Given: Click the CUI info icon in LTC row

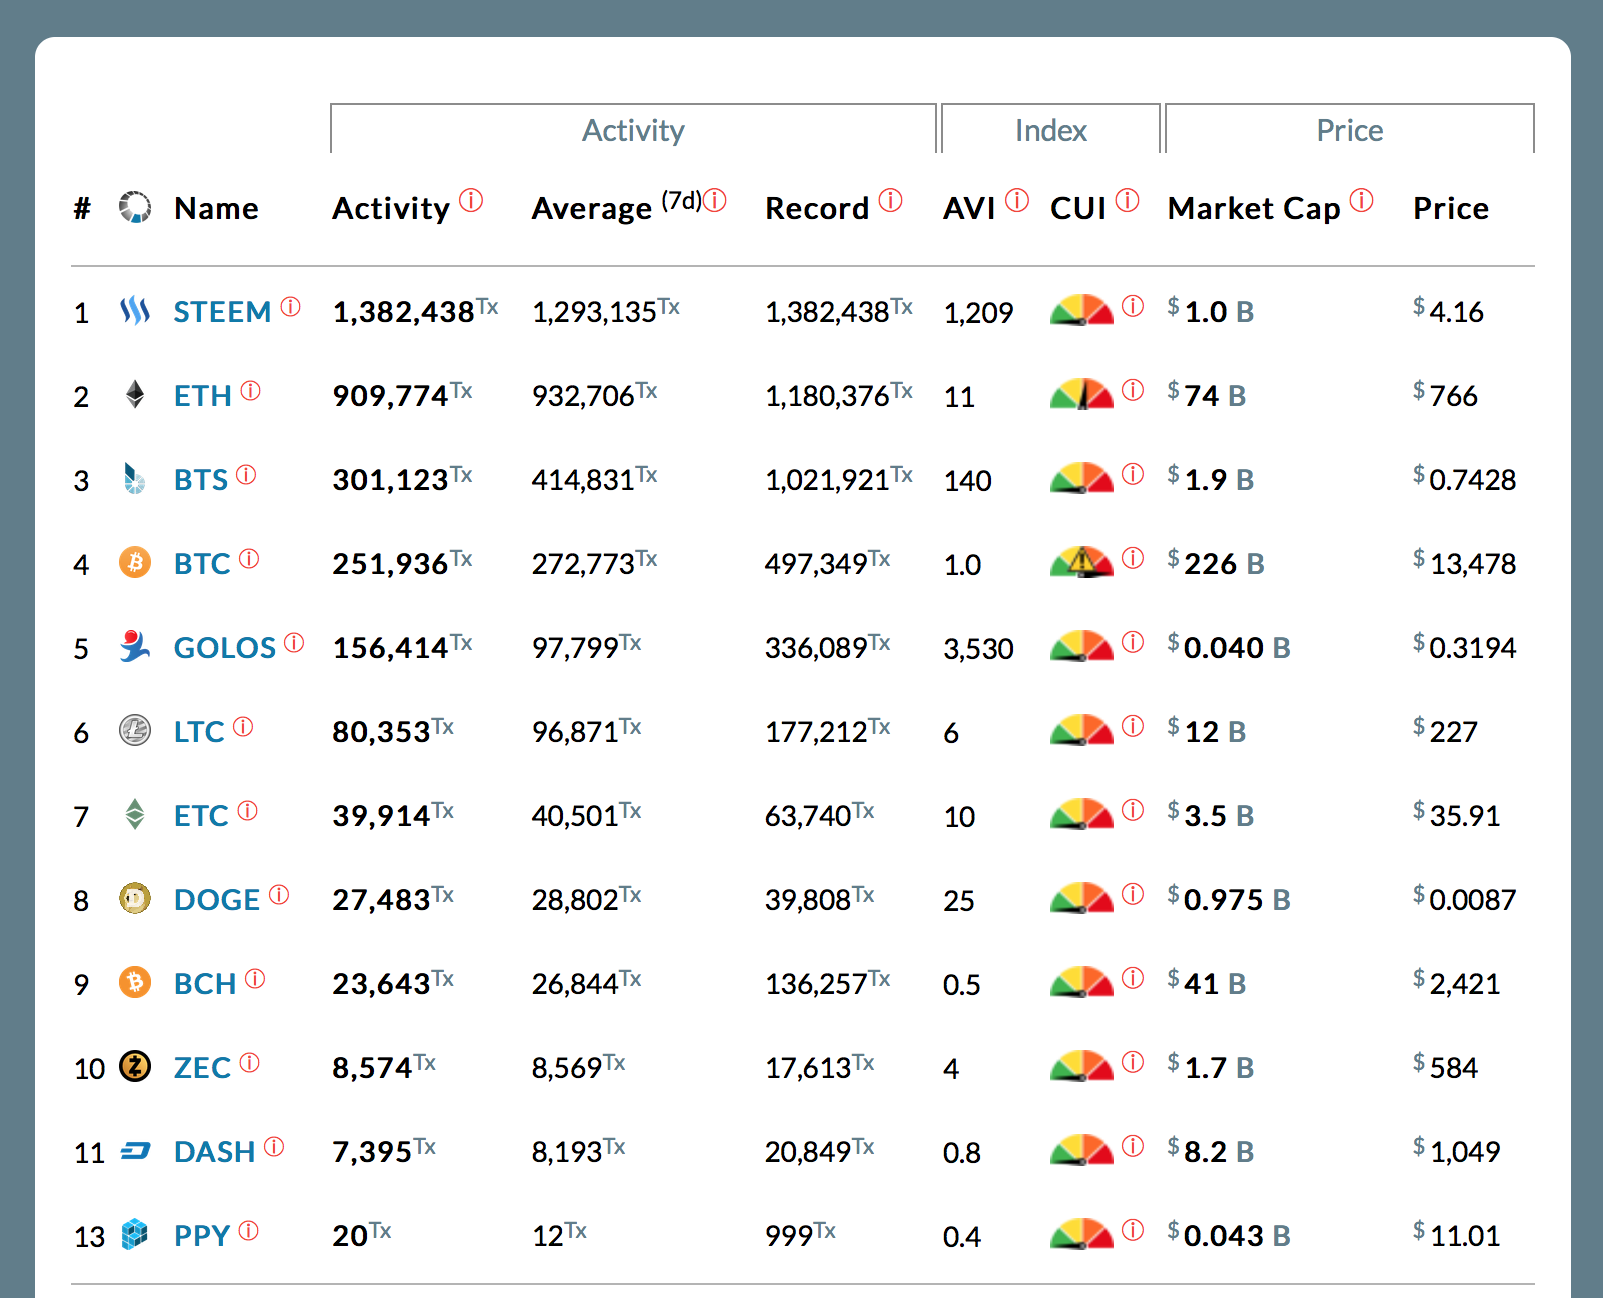Looking at the screenshot, I should coord(1133,726).
